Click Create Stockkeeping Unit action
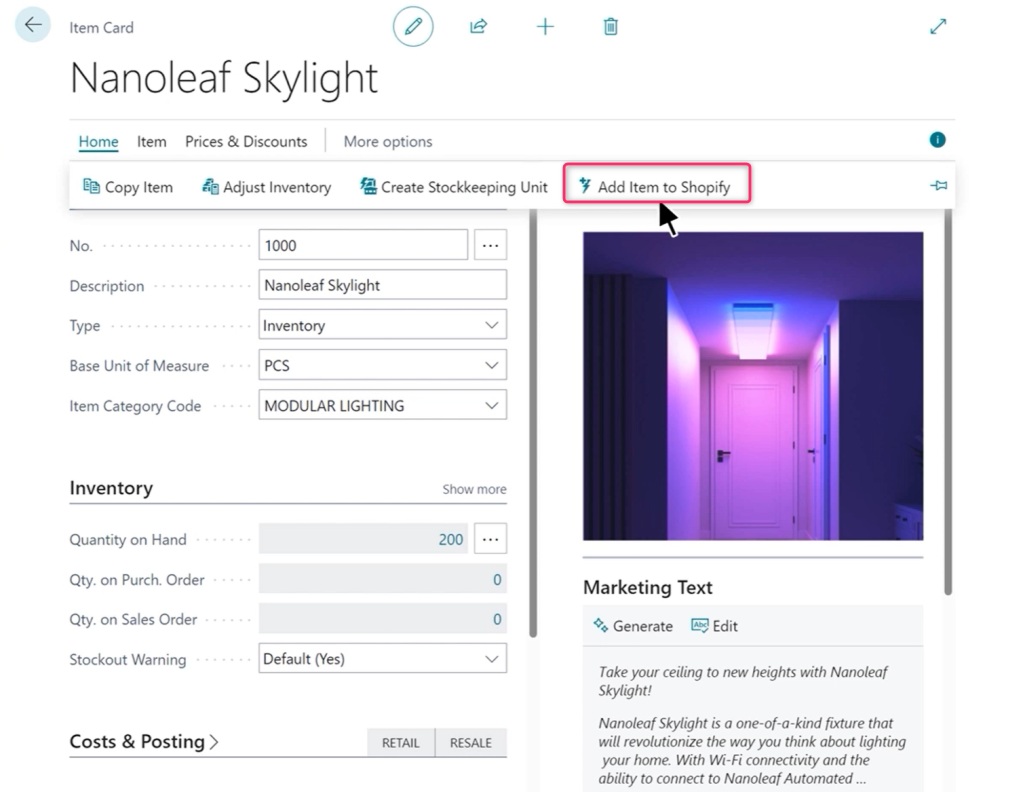Screen dimensions: 1023x792 tap(453, 187)
